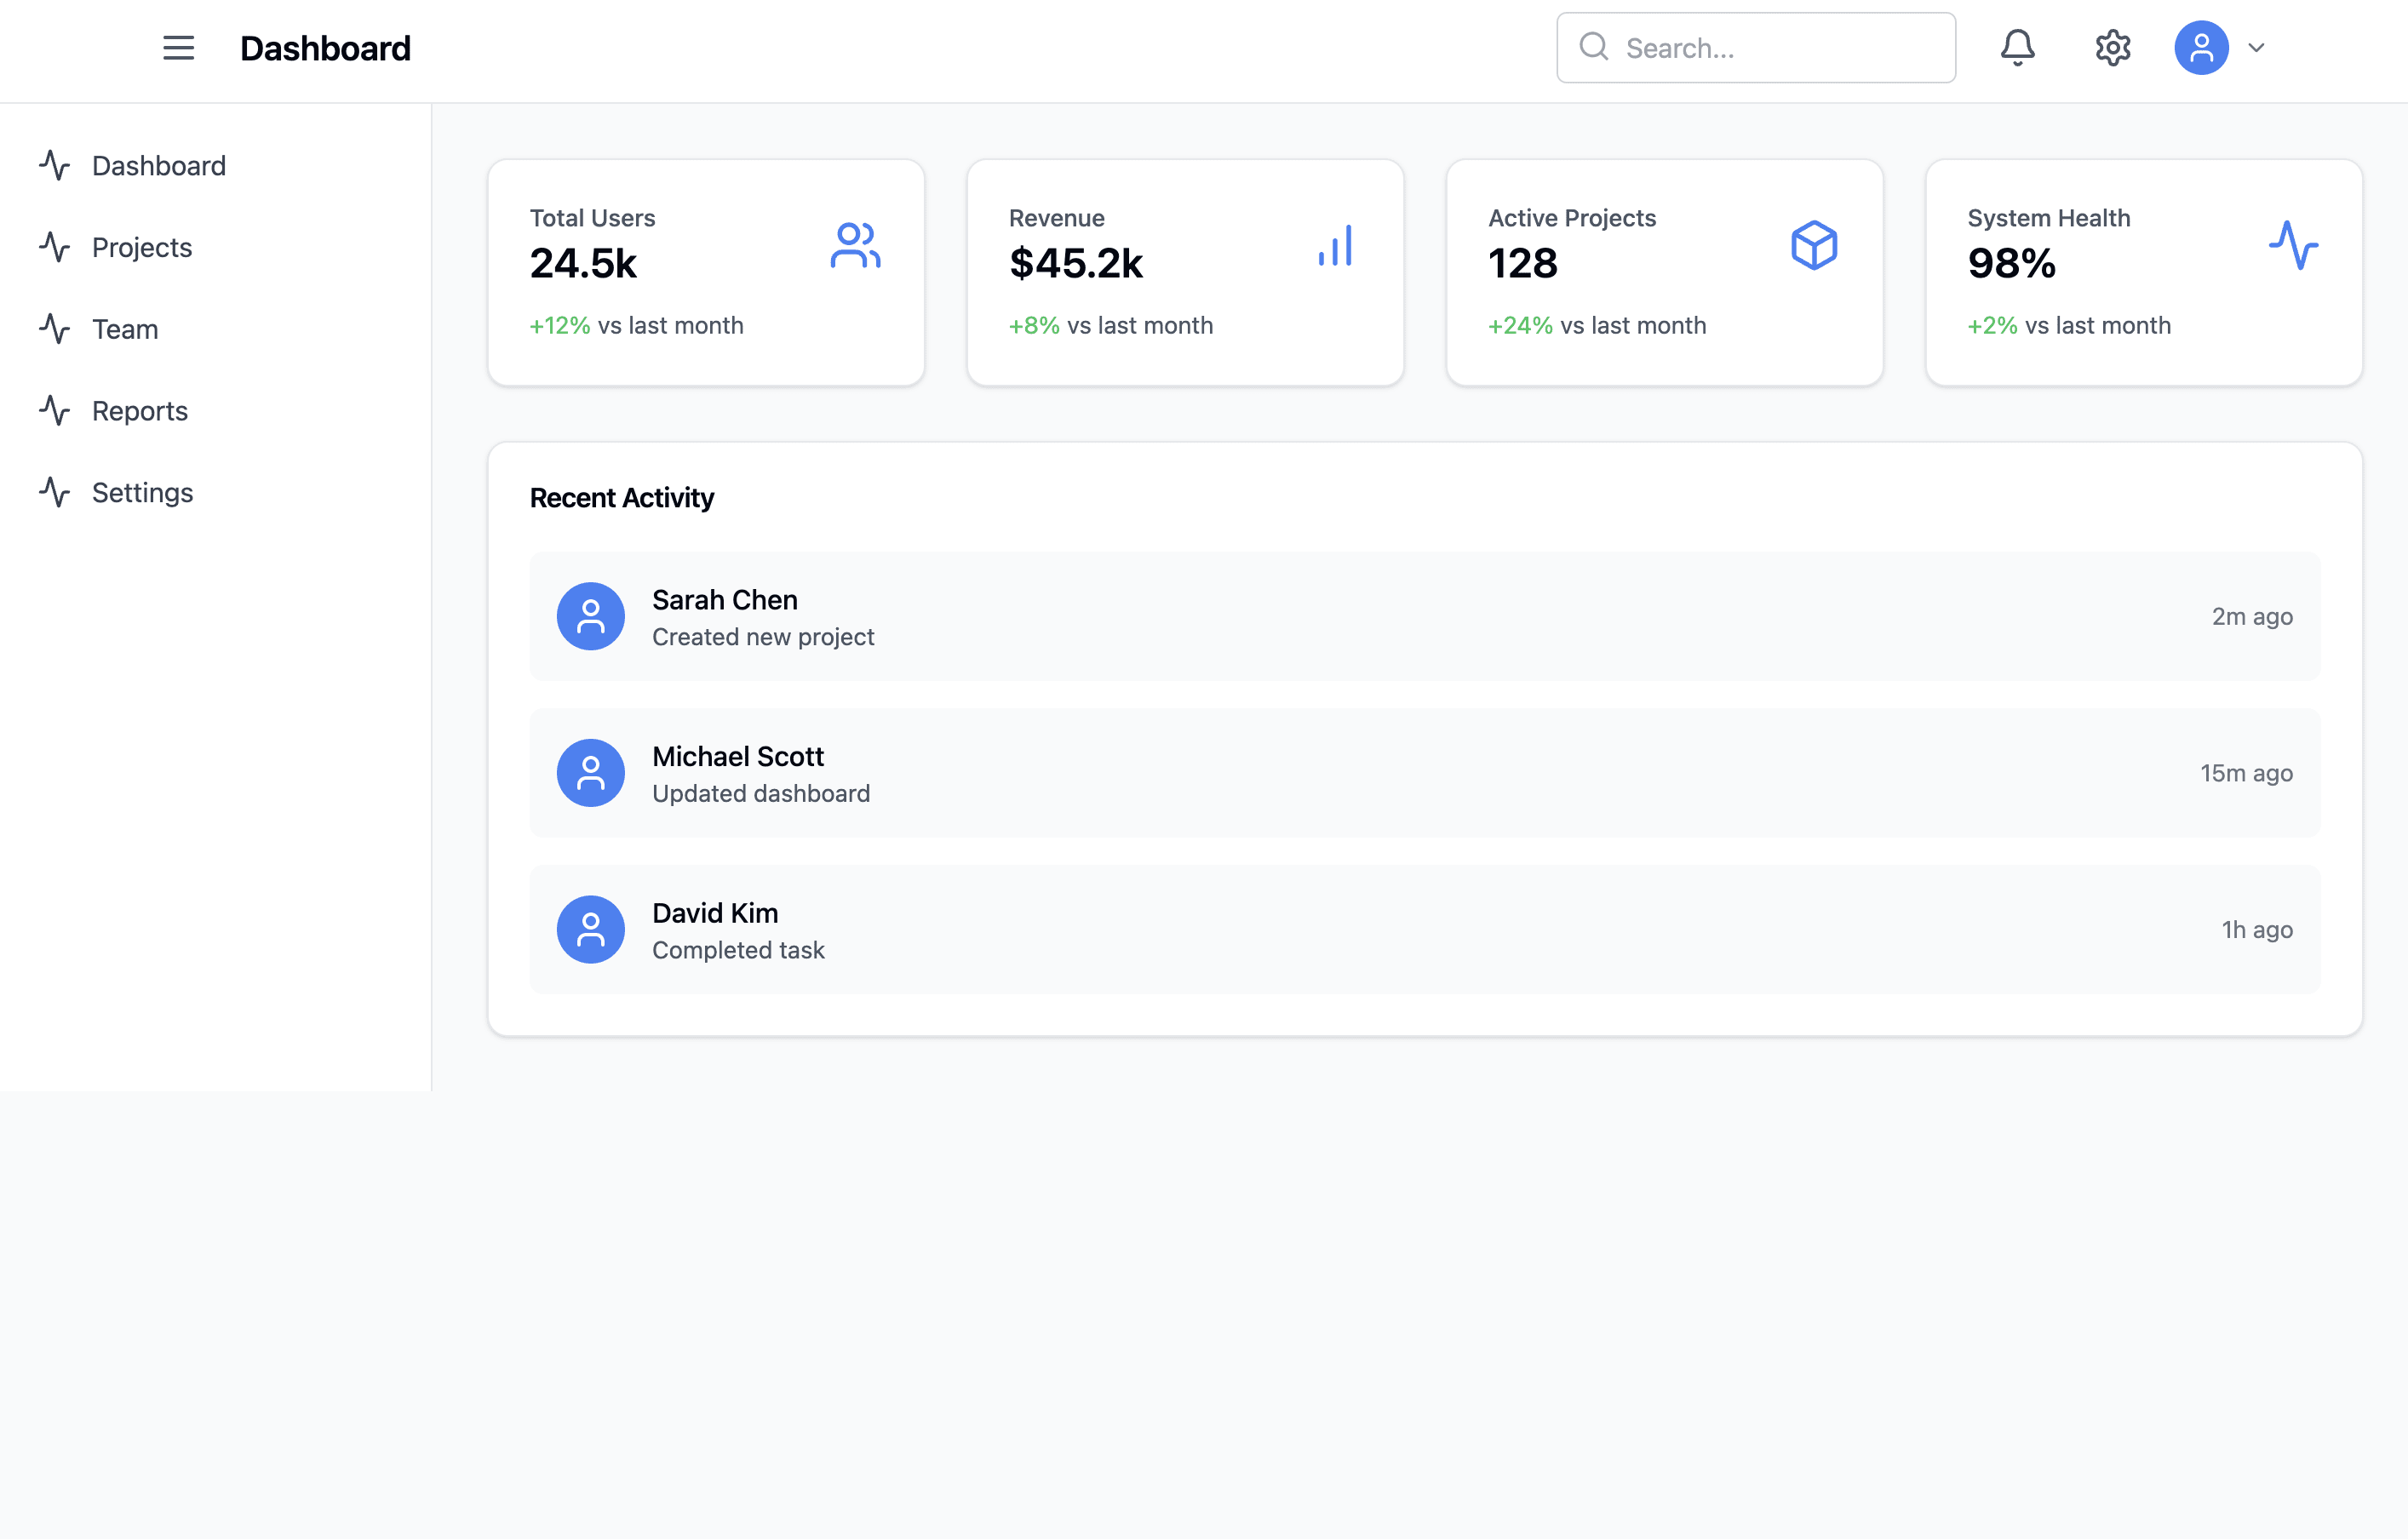
Task: Click Sarah Chen's avatar icon
Action: click(x=590, y=617)
